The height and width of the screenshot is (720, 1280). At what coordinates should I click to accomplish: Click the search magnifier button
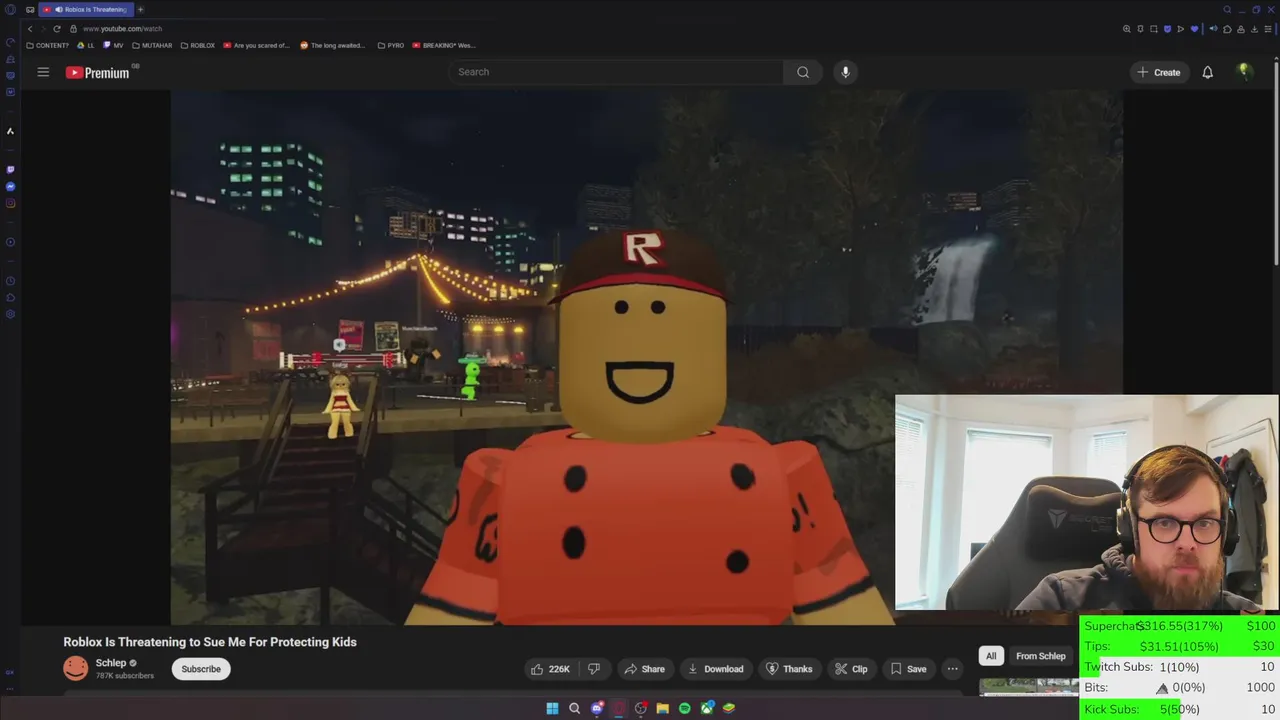(x=803, y=72)
